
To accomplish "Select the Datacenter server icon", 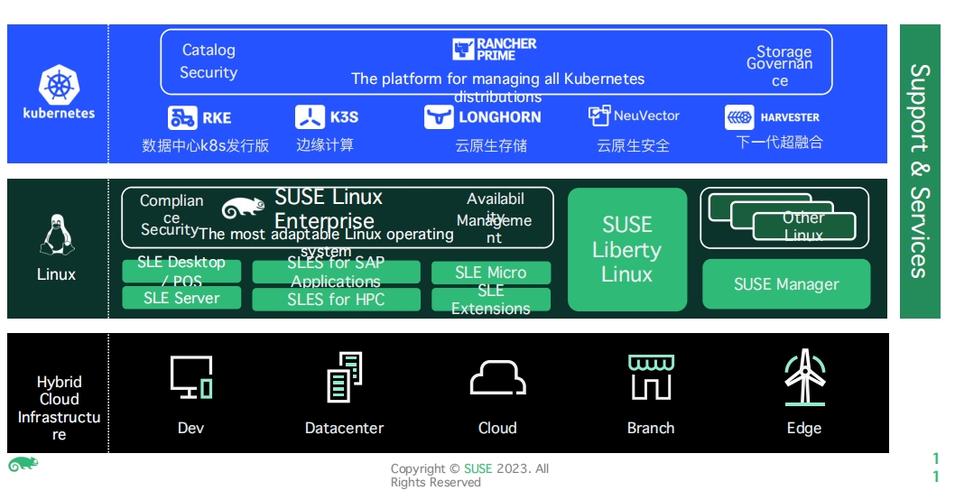I will tap(344, 378).
